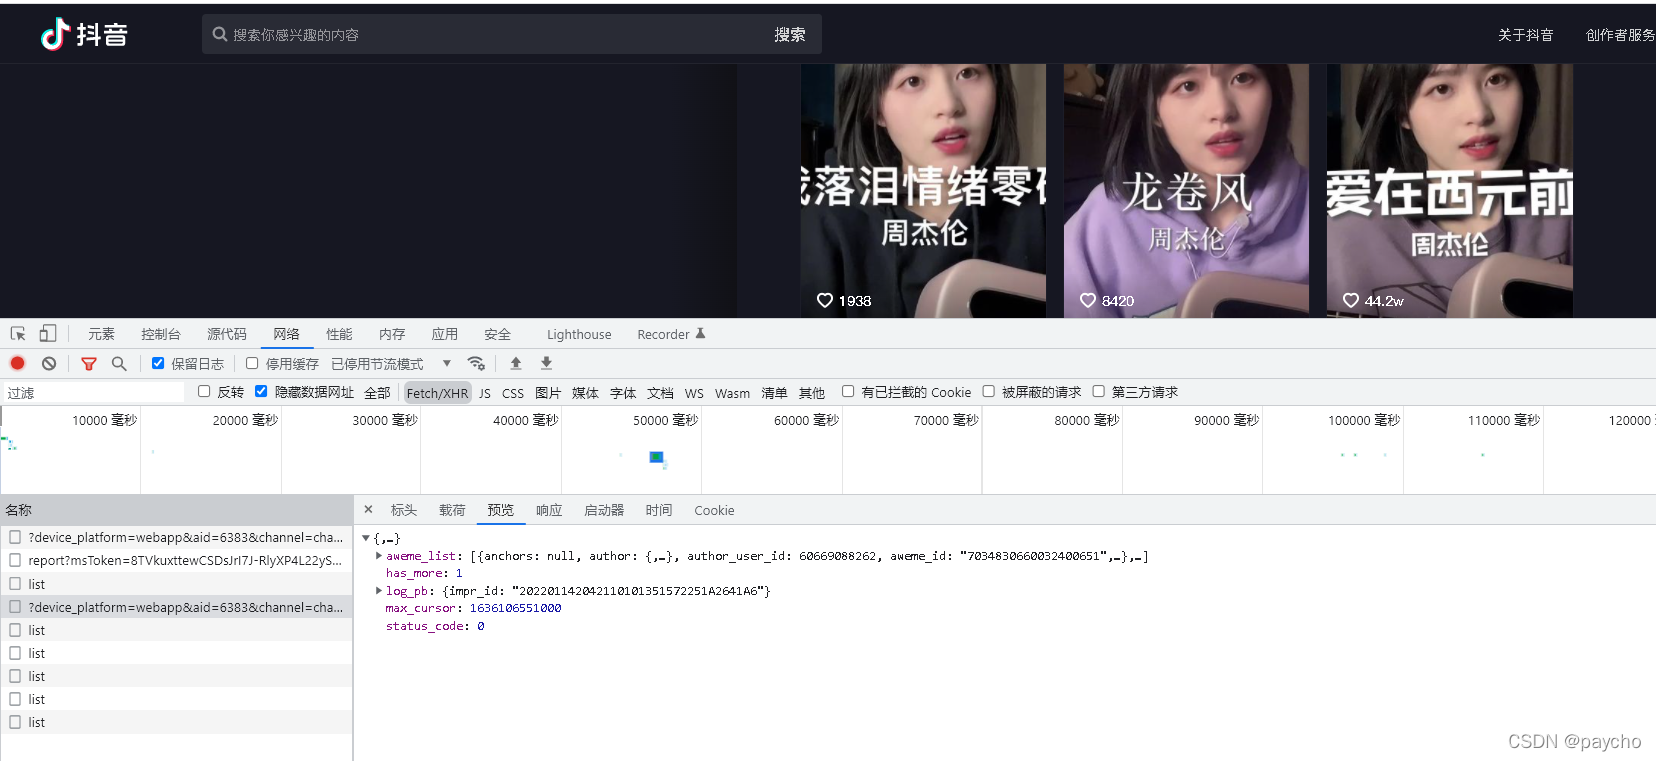1656x761 pixels.
Task: Click the Douyin logo icon
Action: [55, 34]
